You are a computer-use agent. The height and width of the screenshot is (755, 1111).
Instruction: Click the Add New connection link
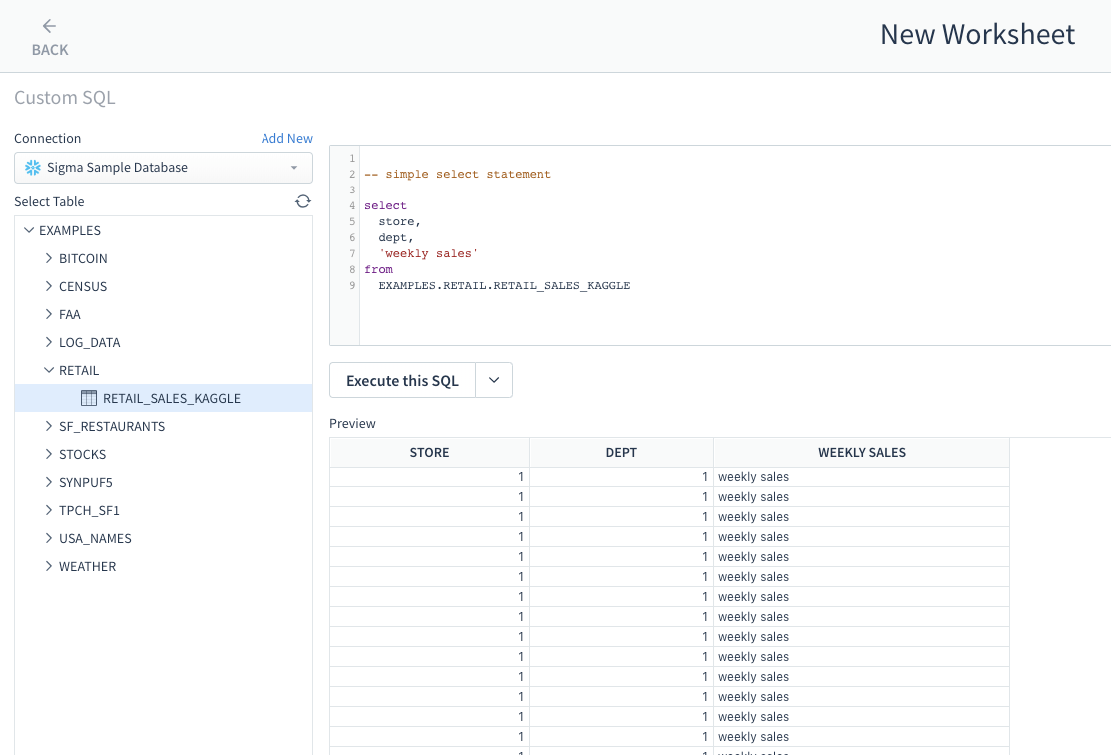point(287,138)
